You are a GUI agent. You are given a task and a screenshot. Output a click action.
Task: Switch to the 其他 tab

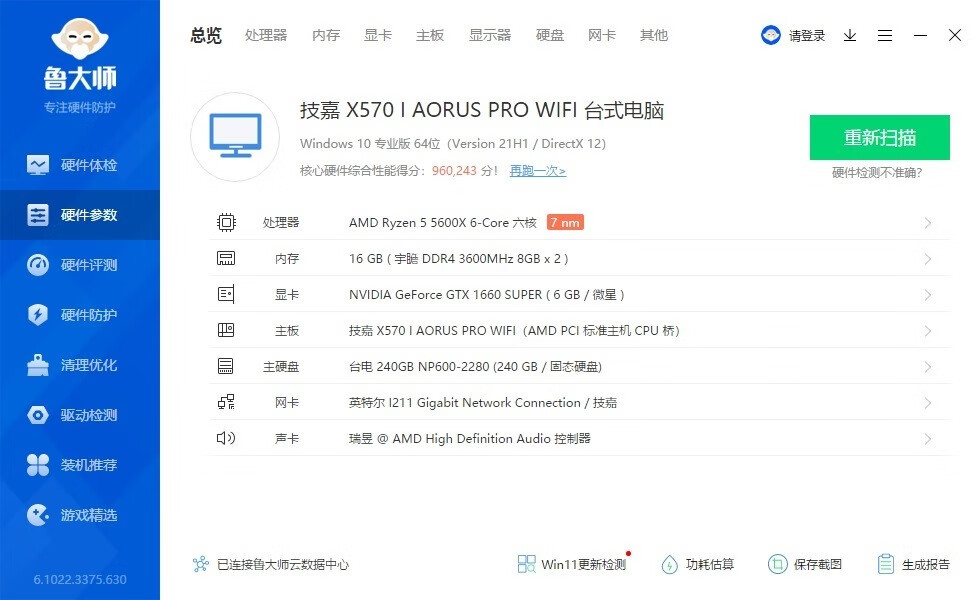coord(654,36)
